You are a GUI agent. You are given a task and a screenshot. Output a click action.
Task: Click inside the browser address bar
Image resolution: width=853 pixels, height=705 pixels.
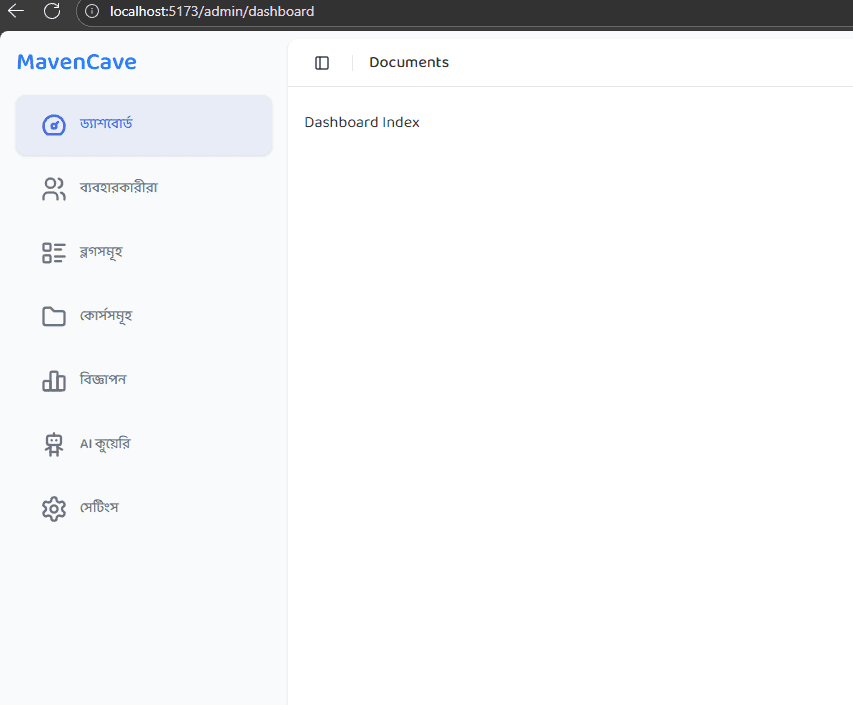pyautogui.click(x=250, y=12)
